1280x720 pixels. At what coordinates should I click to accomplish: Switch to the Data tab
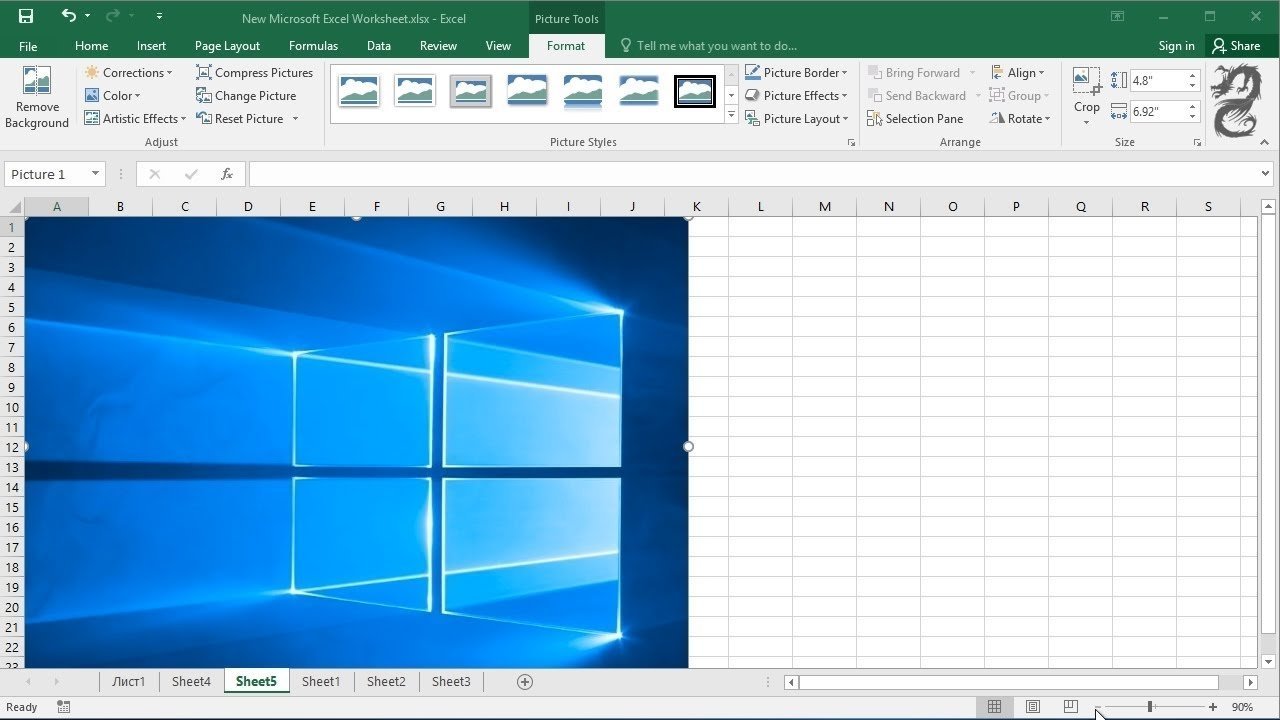[x=378, y=46]
